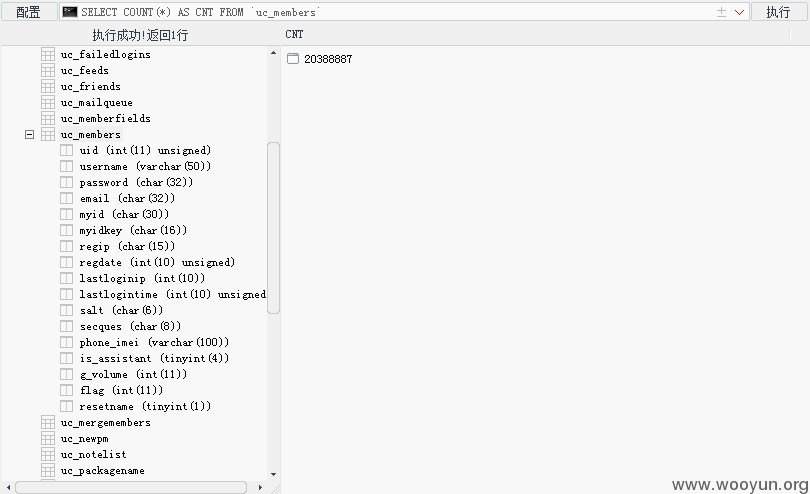This screenshot has width=810, height=494.
Task: Select the password (char(32)) column
Action: tap(136, 182)
